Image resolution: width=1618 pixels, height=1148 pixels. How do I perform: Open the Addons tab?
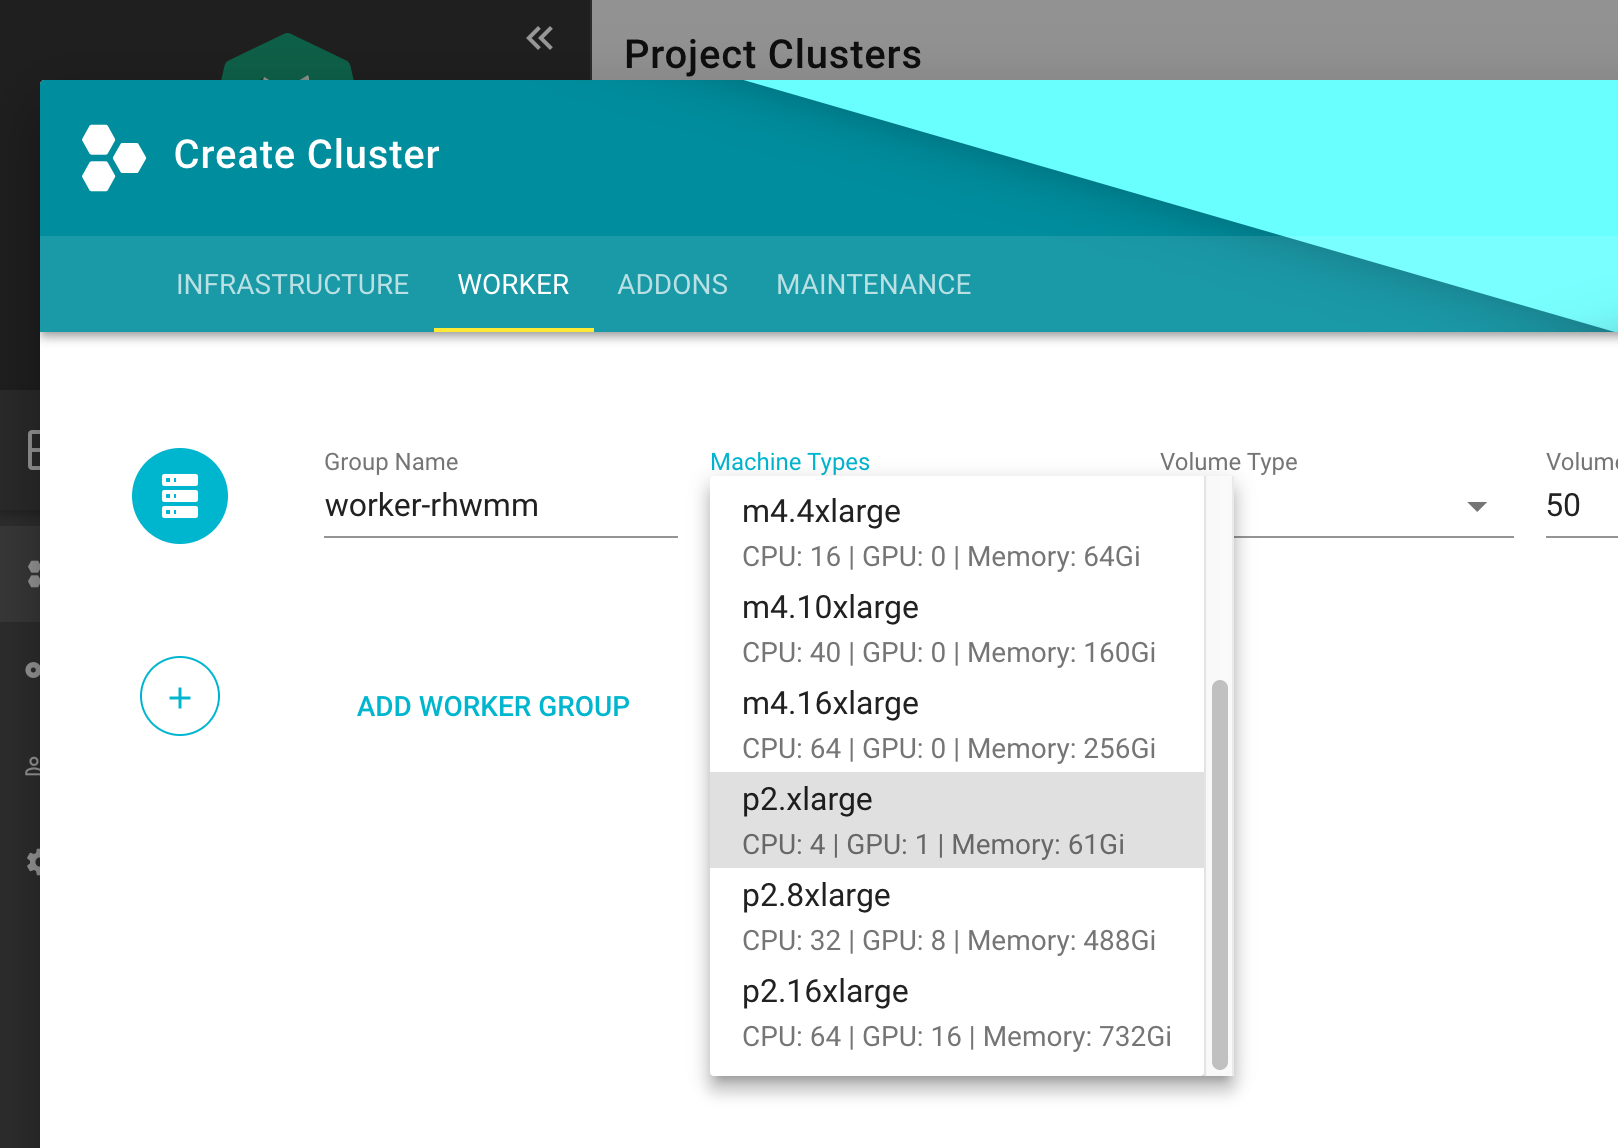(x=672, y=284)
